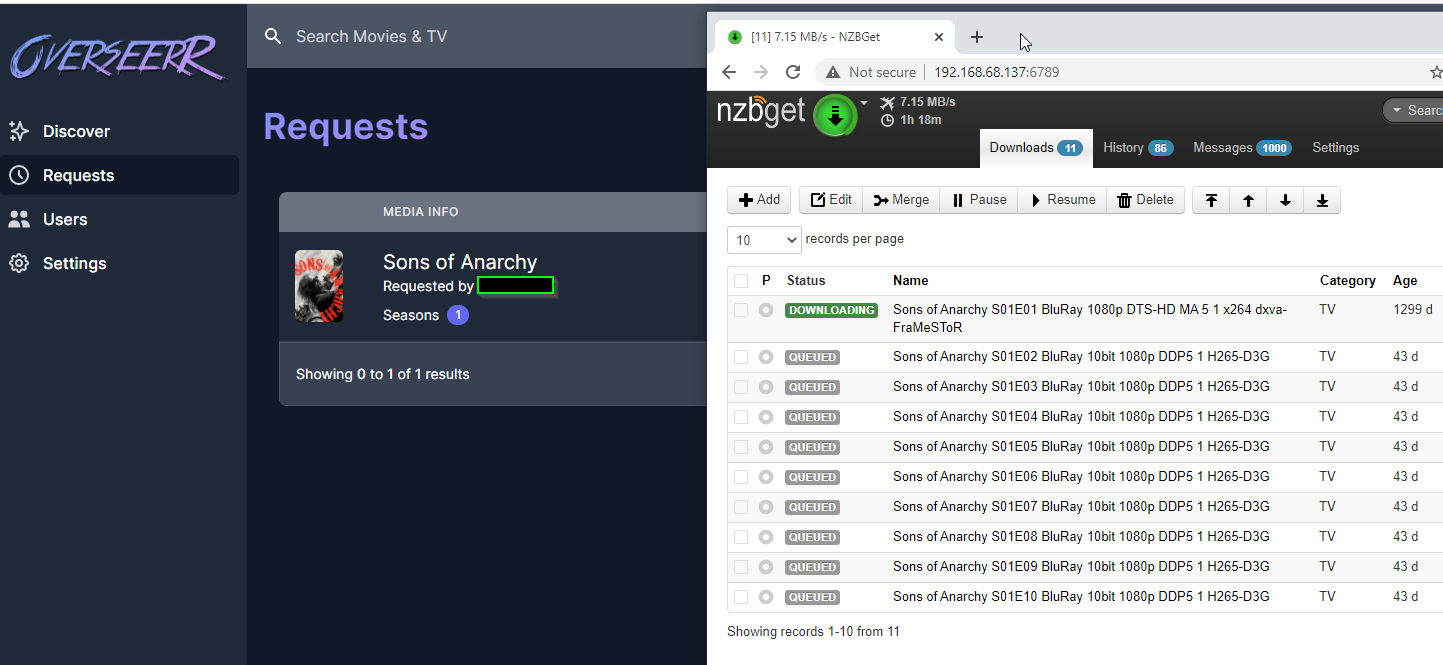This screenshot has height=665, width=1443.
Task: Go back in the browser
Action: click(x=729, y=72)
